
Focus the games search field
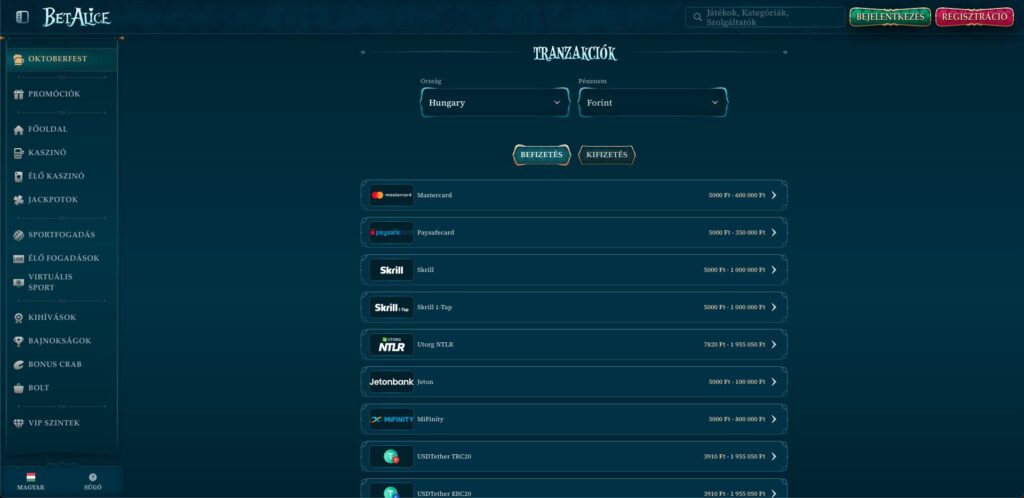point(765,17)
